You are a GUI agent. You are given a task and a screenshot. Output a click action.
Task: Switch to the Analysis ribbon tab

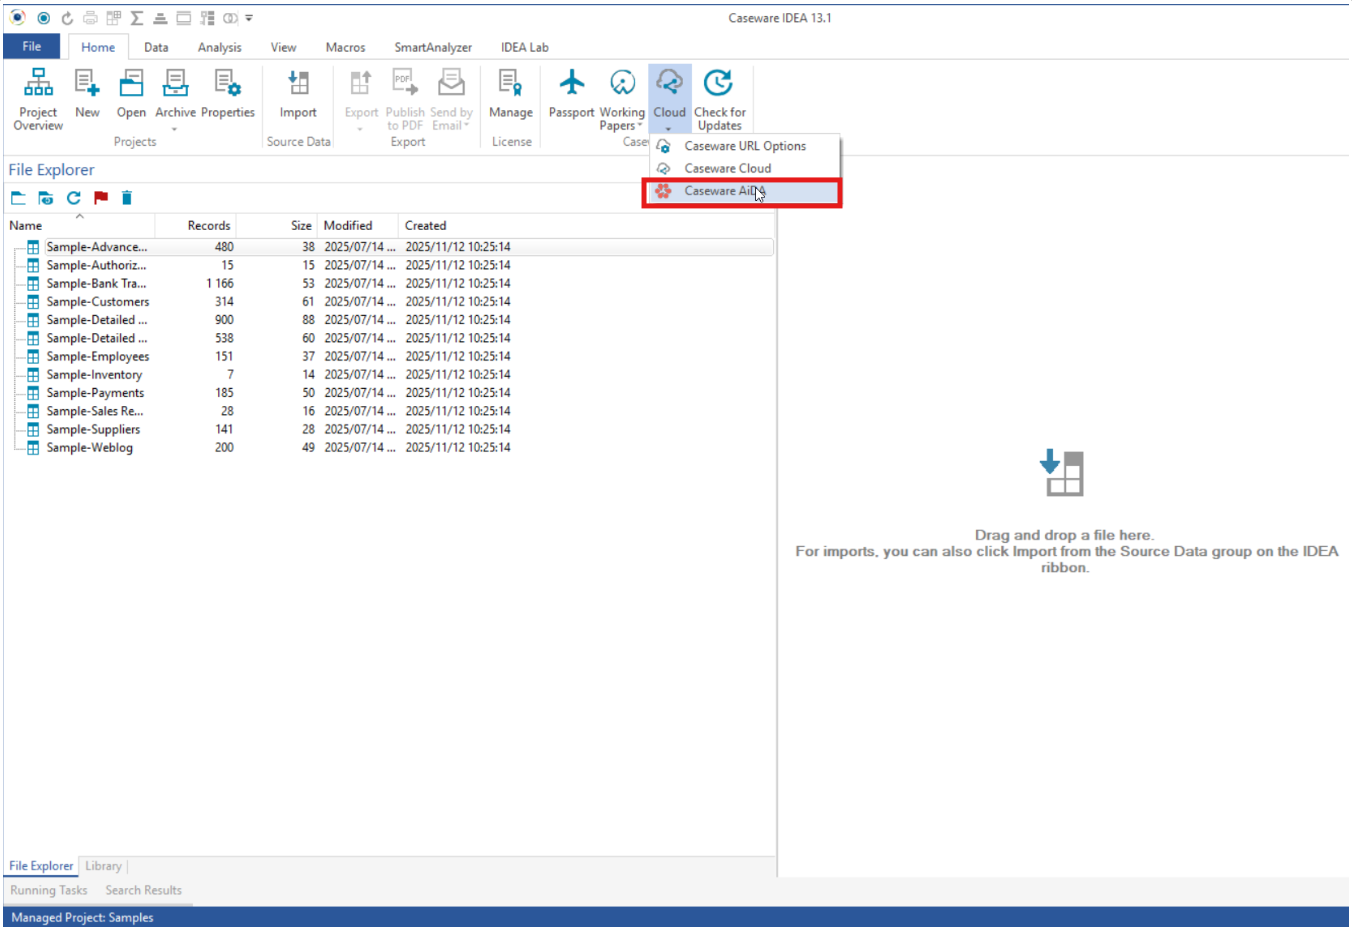(219, 47)
